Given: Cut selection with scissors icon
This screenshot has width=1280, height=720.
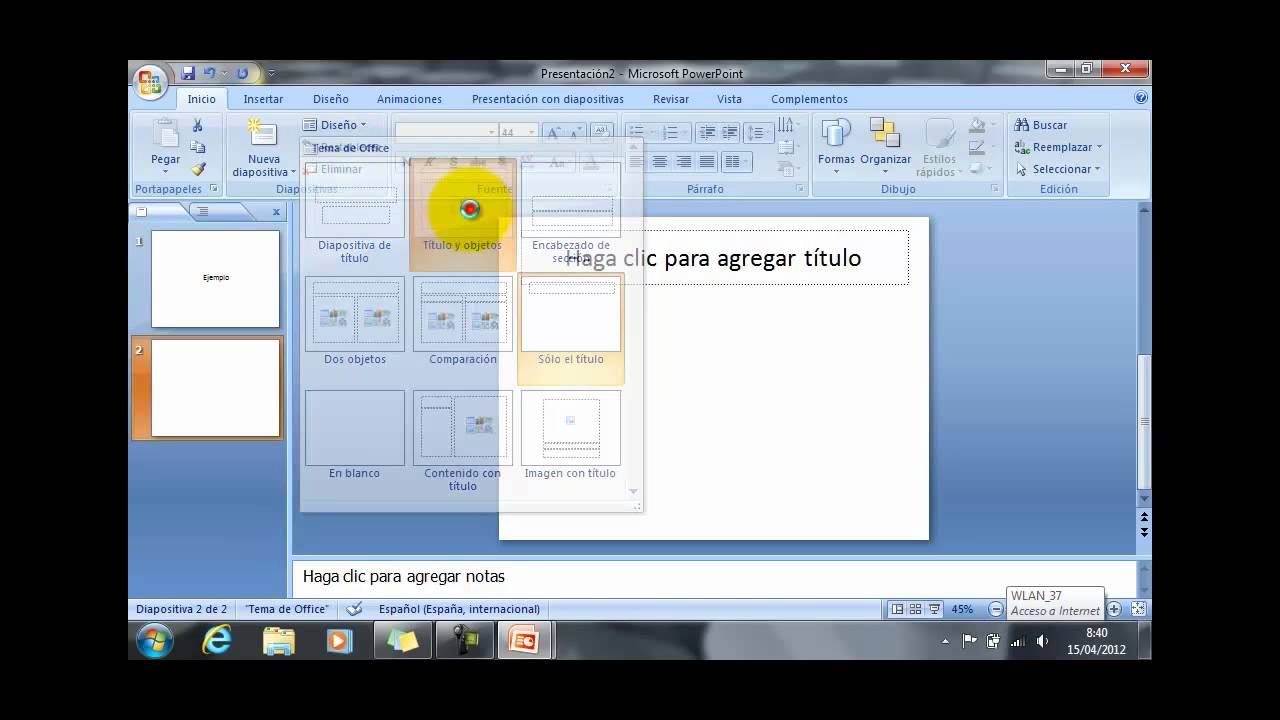Looking at the screenshot, I should pos(198,125).
